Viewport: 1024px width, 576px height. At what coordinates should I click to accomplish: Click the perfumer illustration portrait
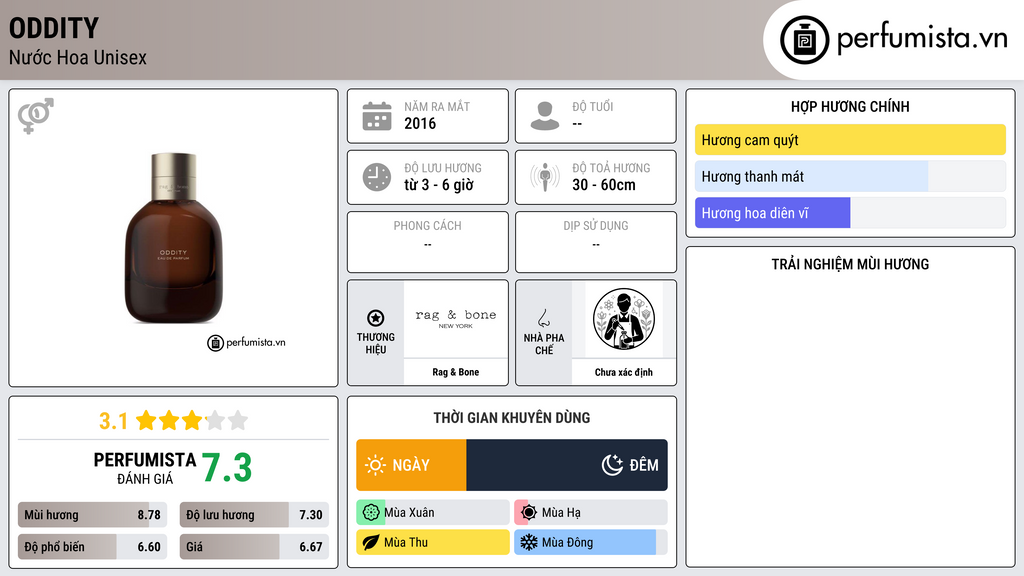[x=624, y=319]
